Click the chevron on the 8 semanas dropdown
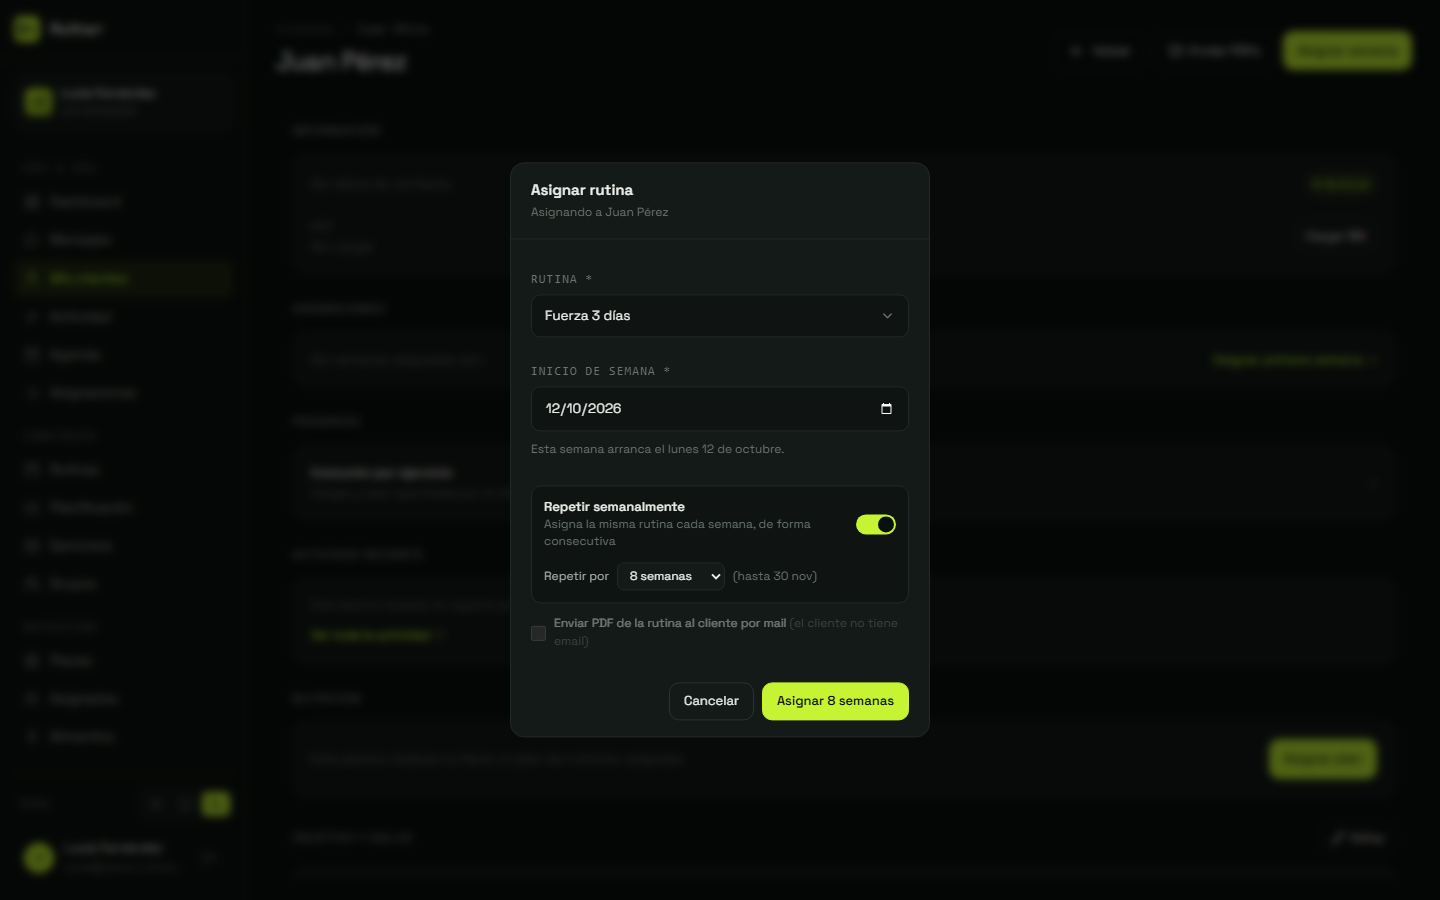 [715, 576]
